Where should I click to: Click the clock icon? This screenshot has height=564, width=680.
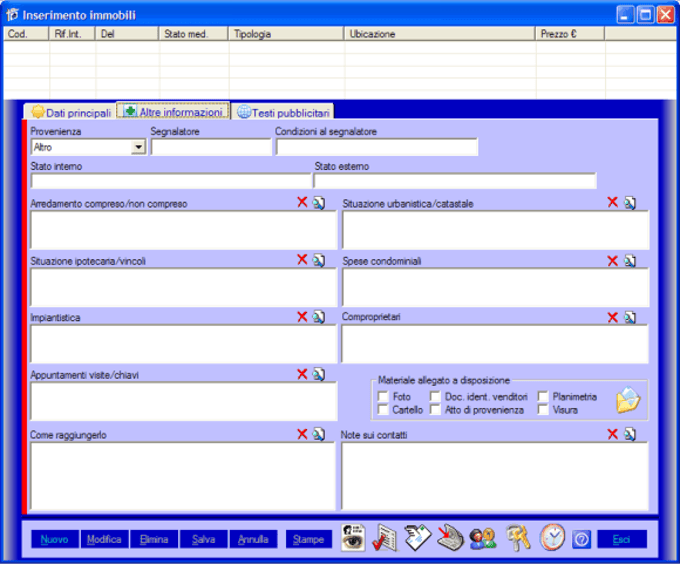click(552, 537)
